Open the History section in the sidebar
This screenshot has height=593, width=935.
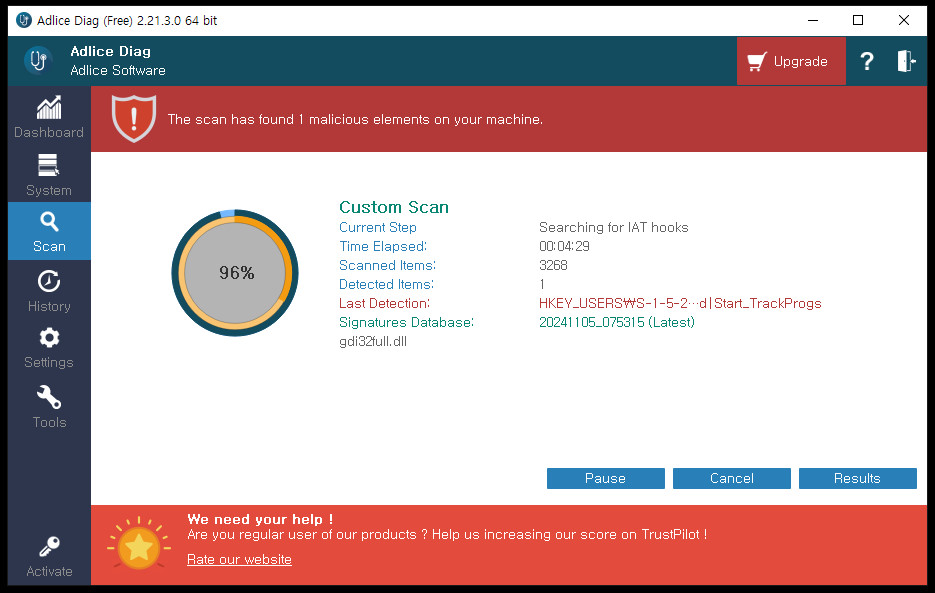pyautogui.click(x=49, y=291)
